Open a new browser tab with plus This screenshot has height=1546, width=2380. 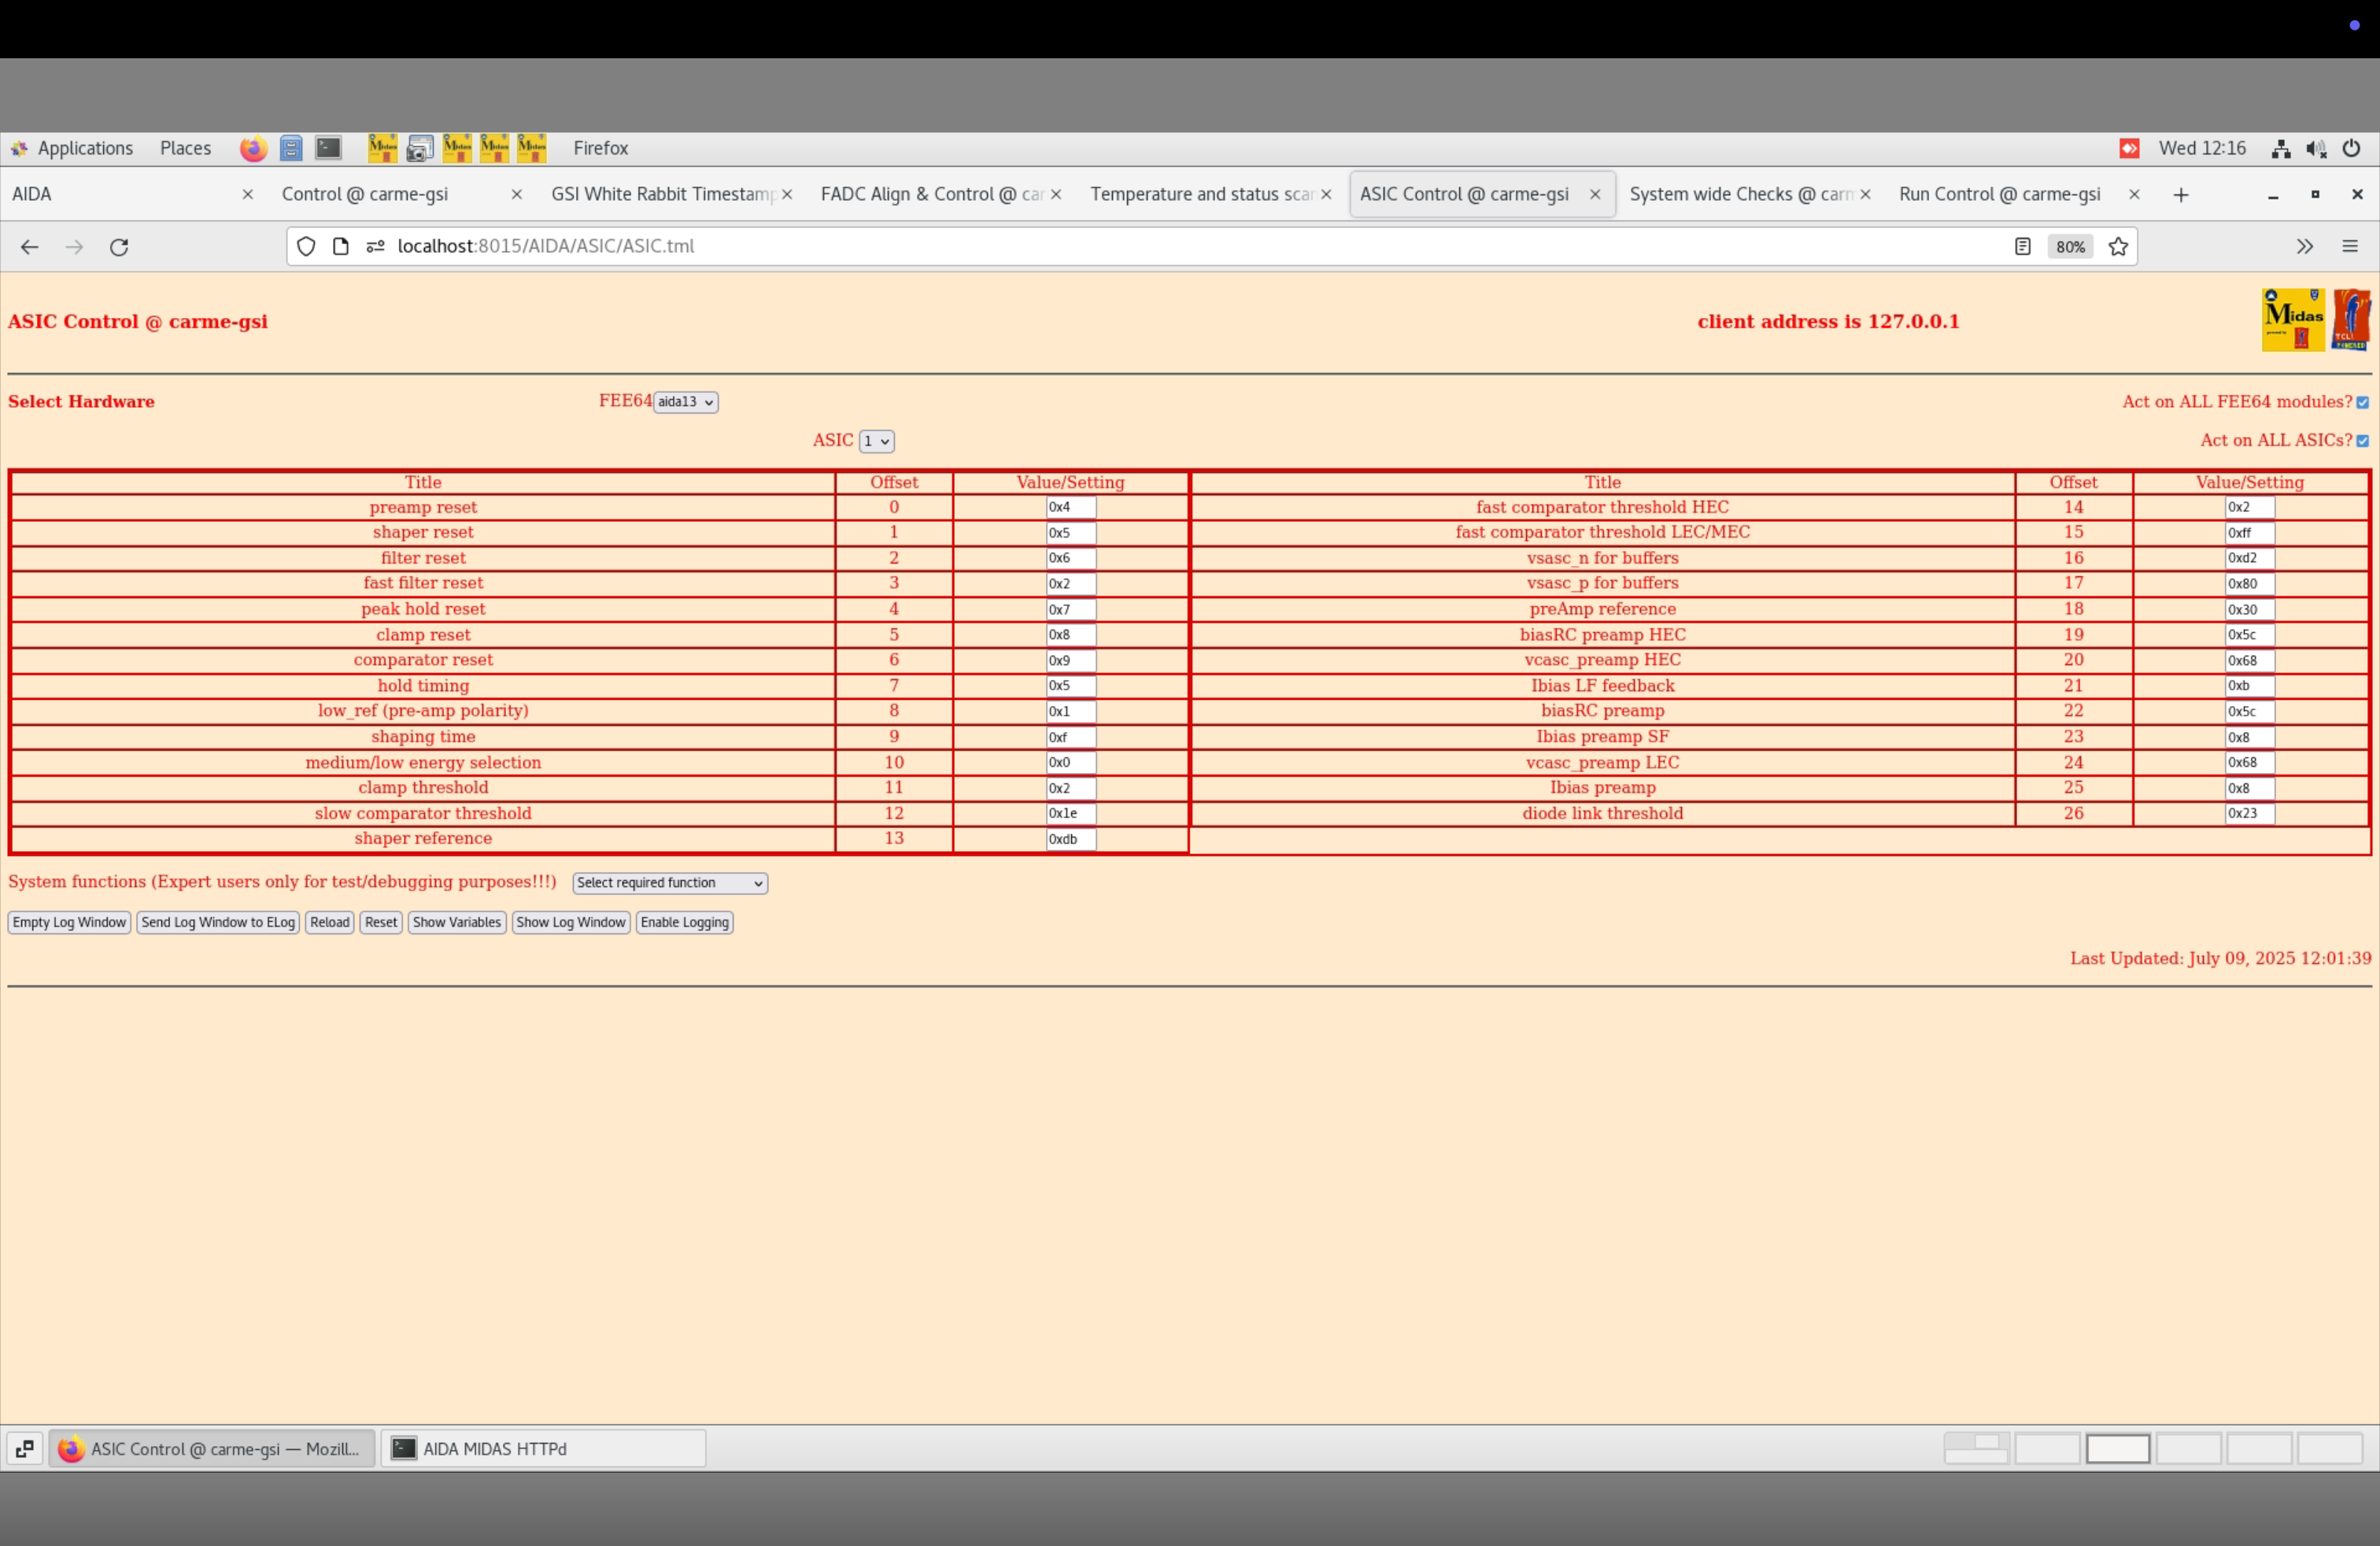point(2181,195)
